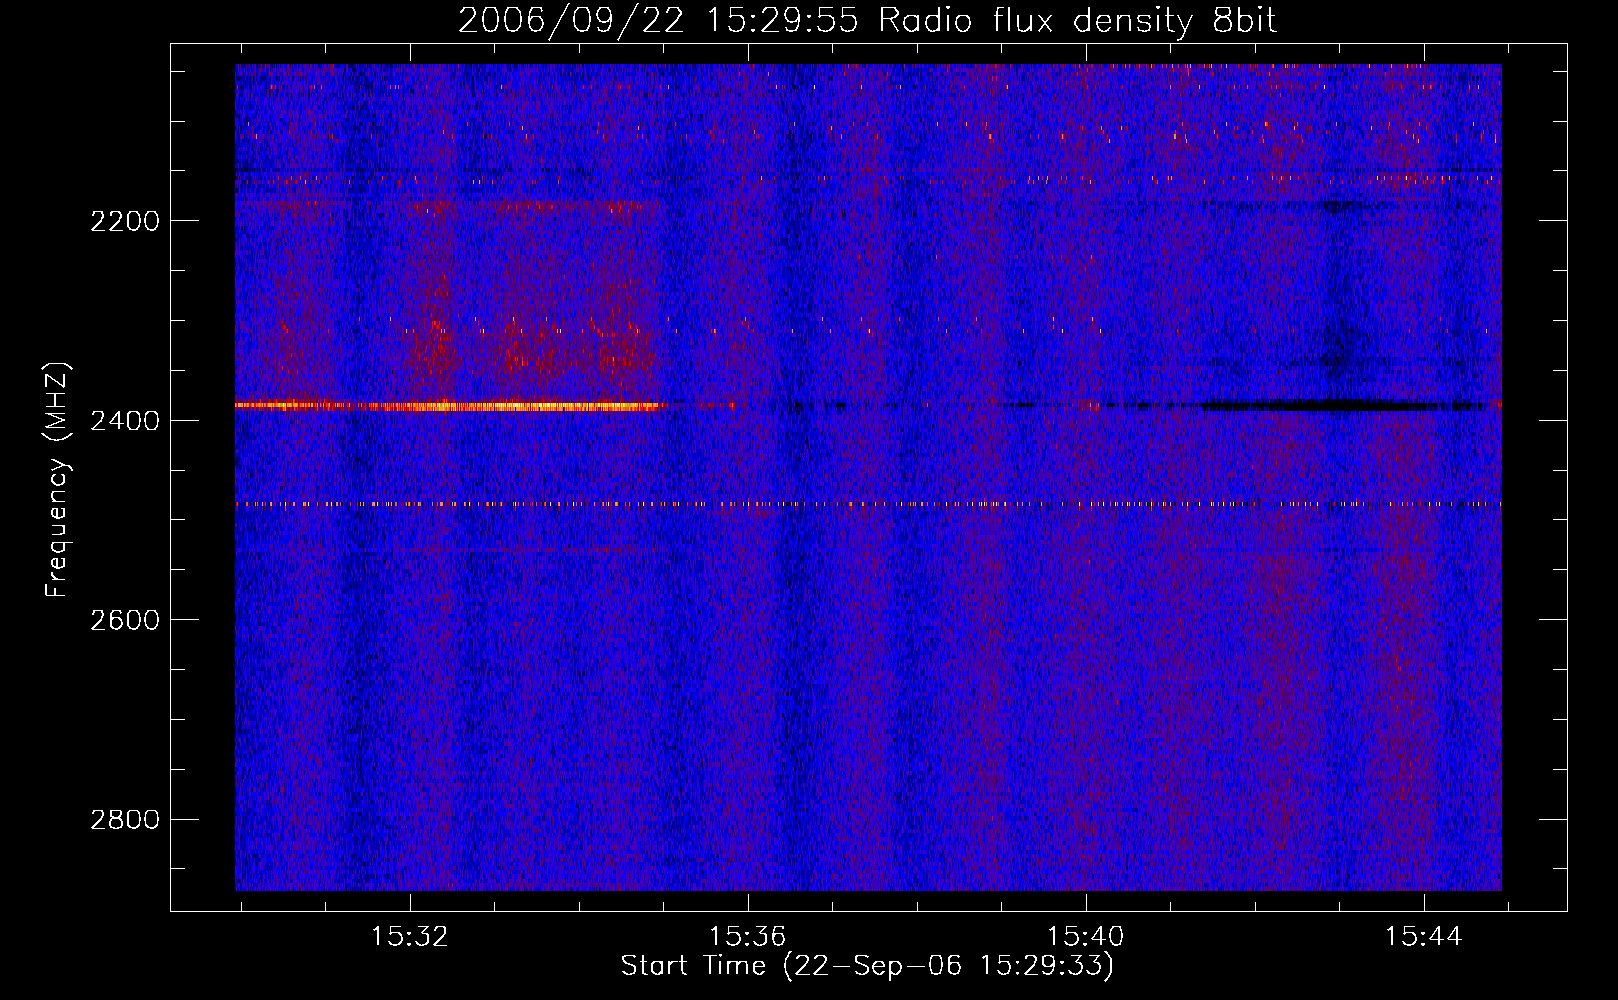Image resolution: width=1618 pixels, height=1000 pixels.
Task: Select the "Start Time (22-Sep-06 15:29:33)" axis label
Action: (x=867, y=966)
